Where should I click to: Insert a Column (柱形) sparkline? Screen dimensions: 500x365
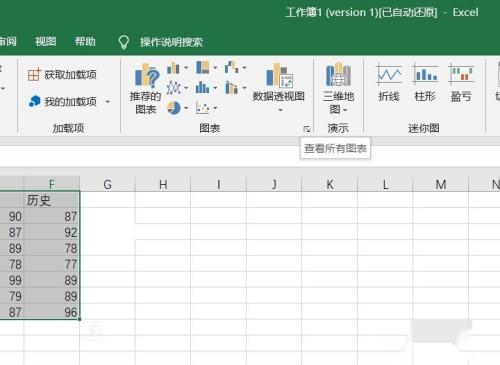(425, 83)
